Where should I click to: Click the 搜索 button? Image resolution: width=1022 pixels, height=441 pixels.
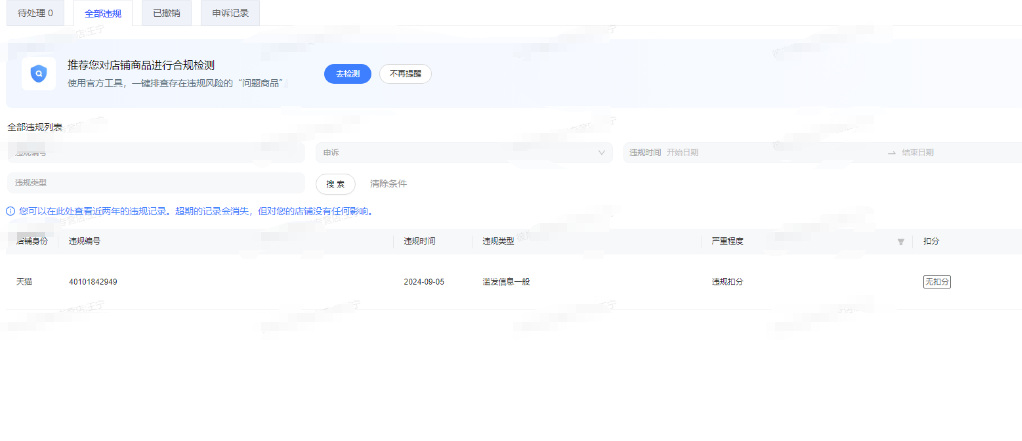coord(335,184)
